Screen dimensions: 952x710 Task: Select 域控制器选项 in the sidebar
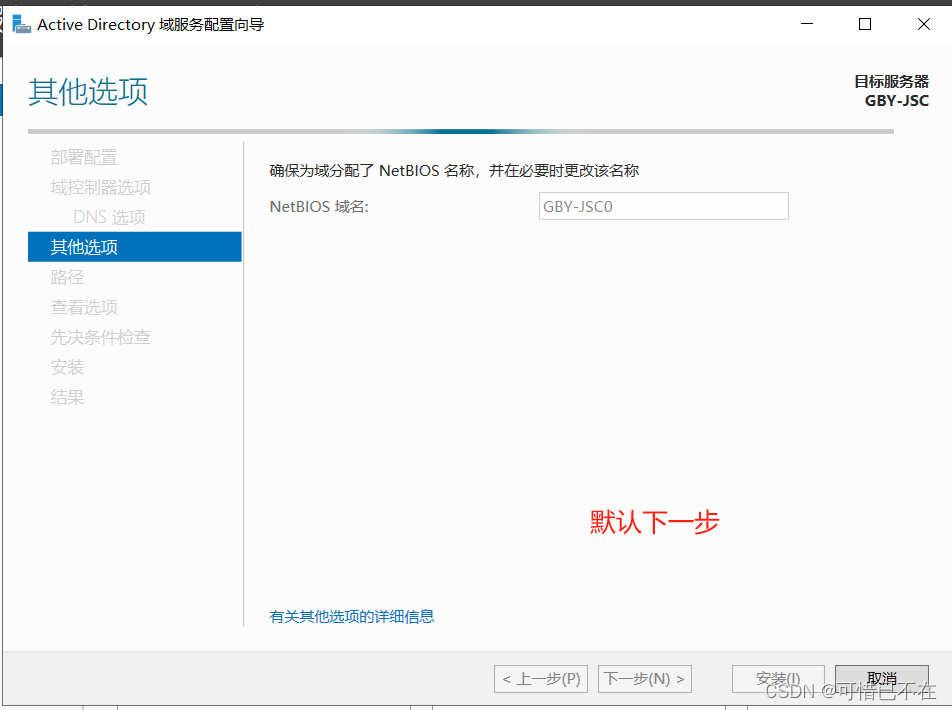(101, 187)
